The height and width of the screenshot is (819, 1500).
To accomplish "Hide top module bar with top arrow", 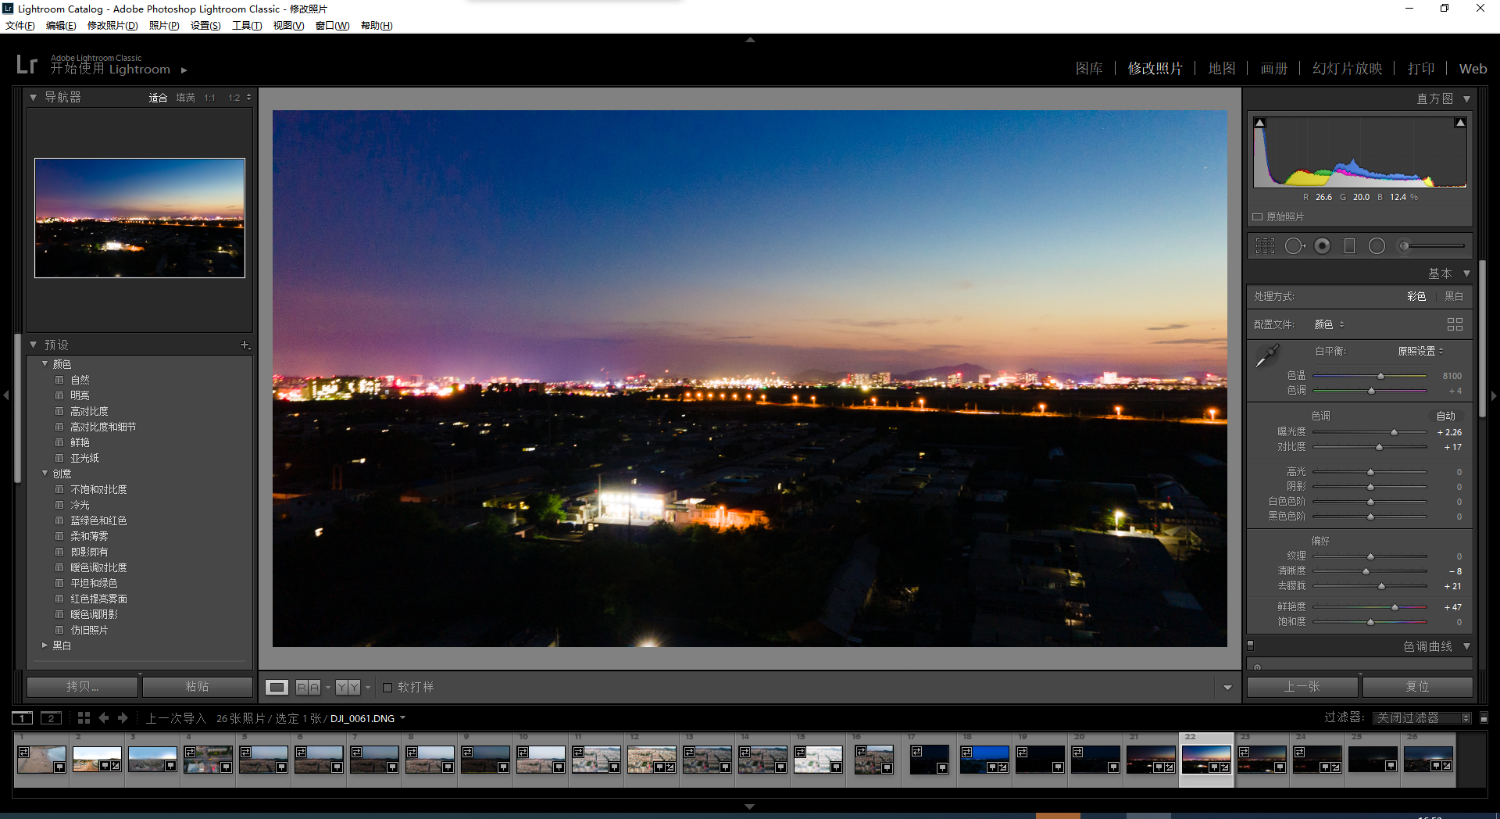I will pos(750,40).
